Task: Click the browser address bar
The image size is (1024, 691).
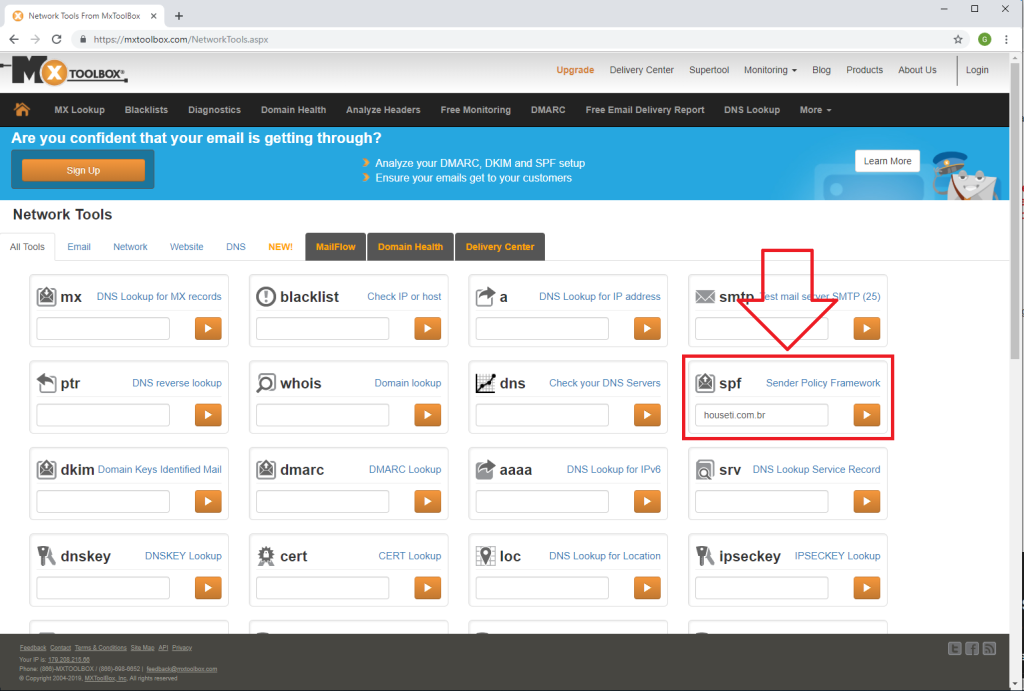Action: (x=509, y=39)
